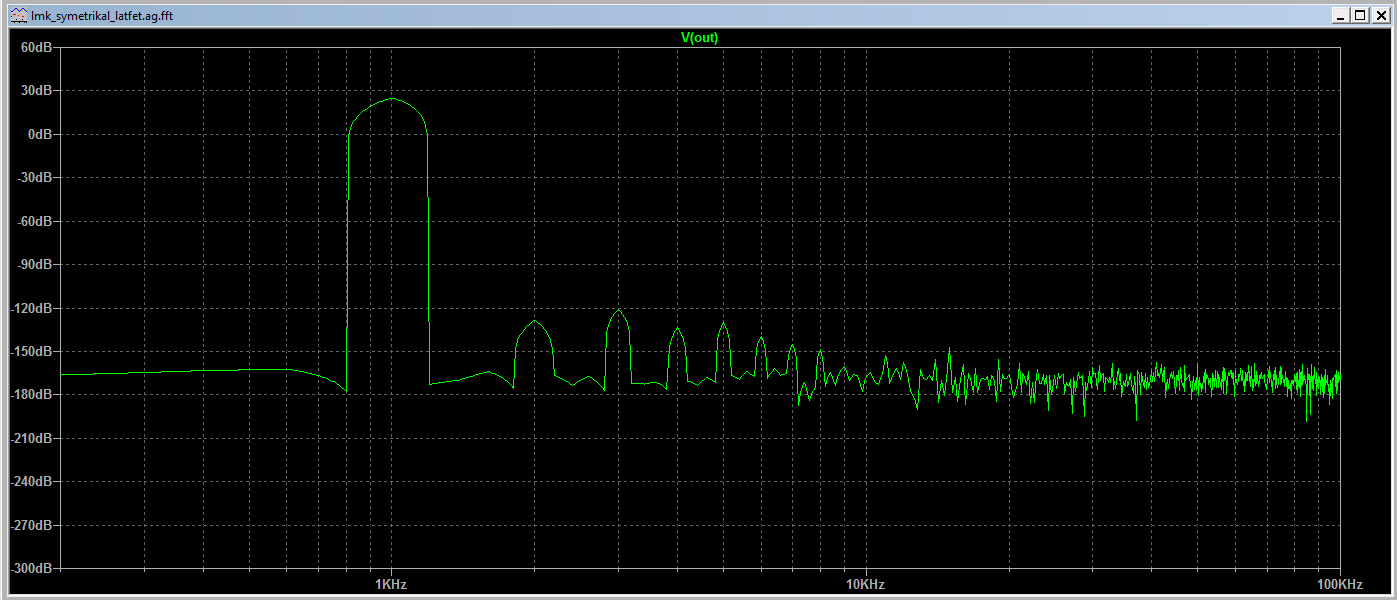The height and width of the screenshot is (600, 1397).
Task: Click the 10KHz frequency axis label
Action: tap(865, 584)
